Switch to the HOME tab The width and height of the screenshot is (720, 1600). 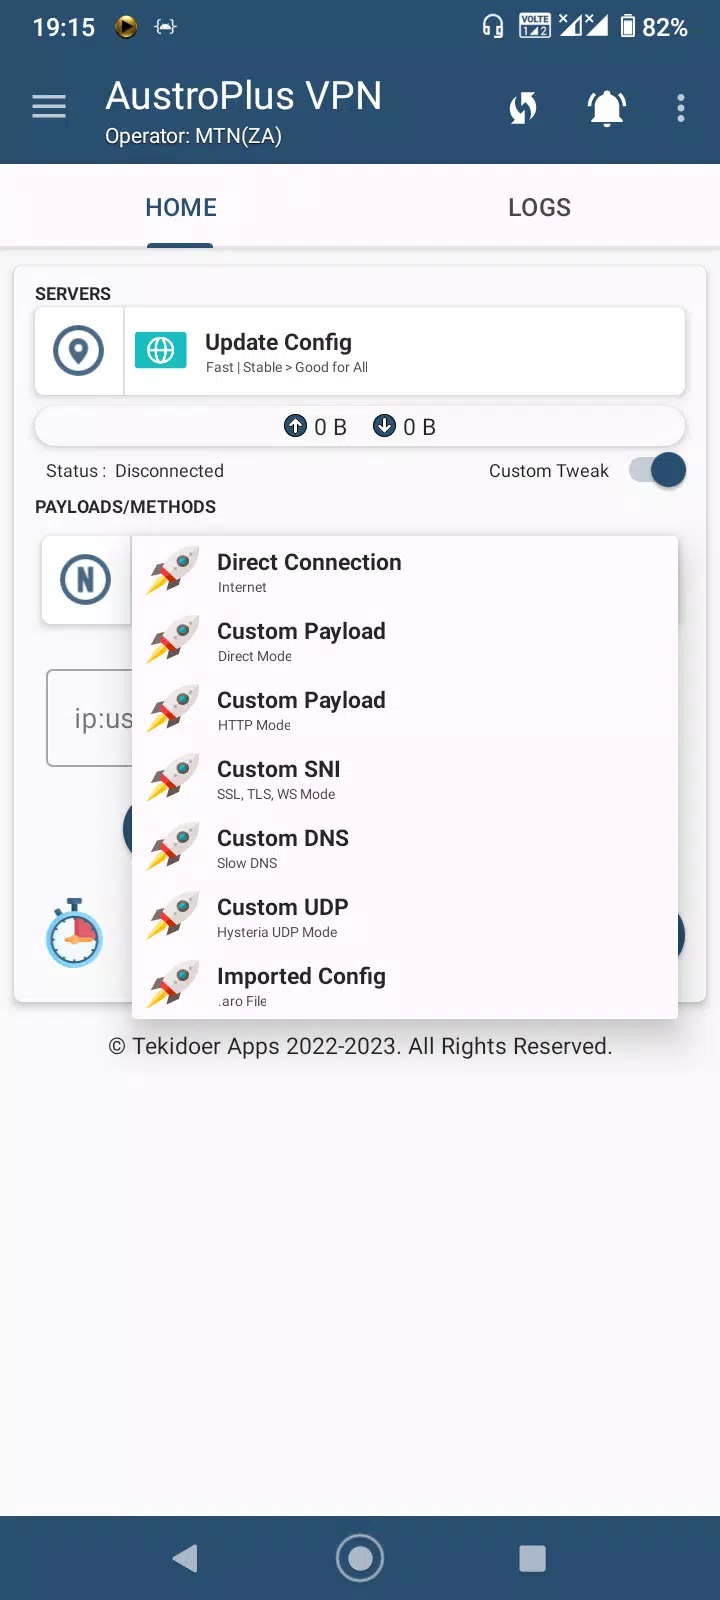pyautogui.click(x=181, y=207)
